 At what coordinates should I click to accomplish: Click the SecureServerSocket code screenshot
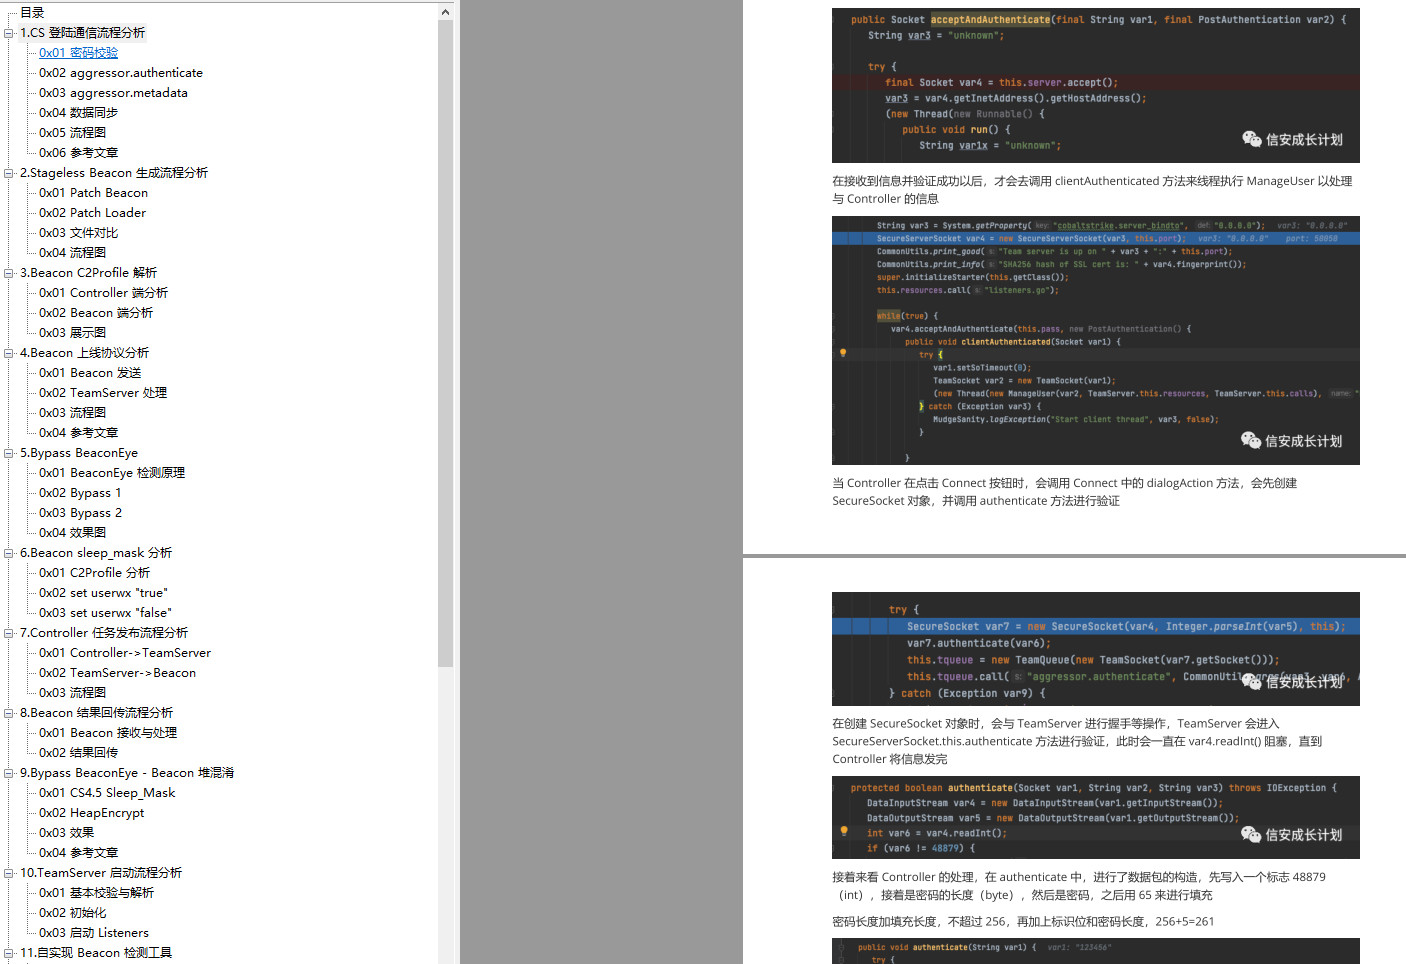click(1095, 340)
